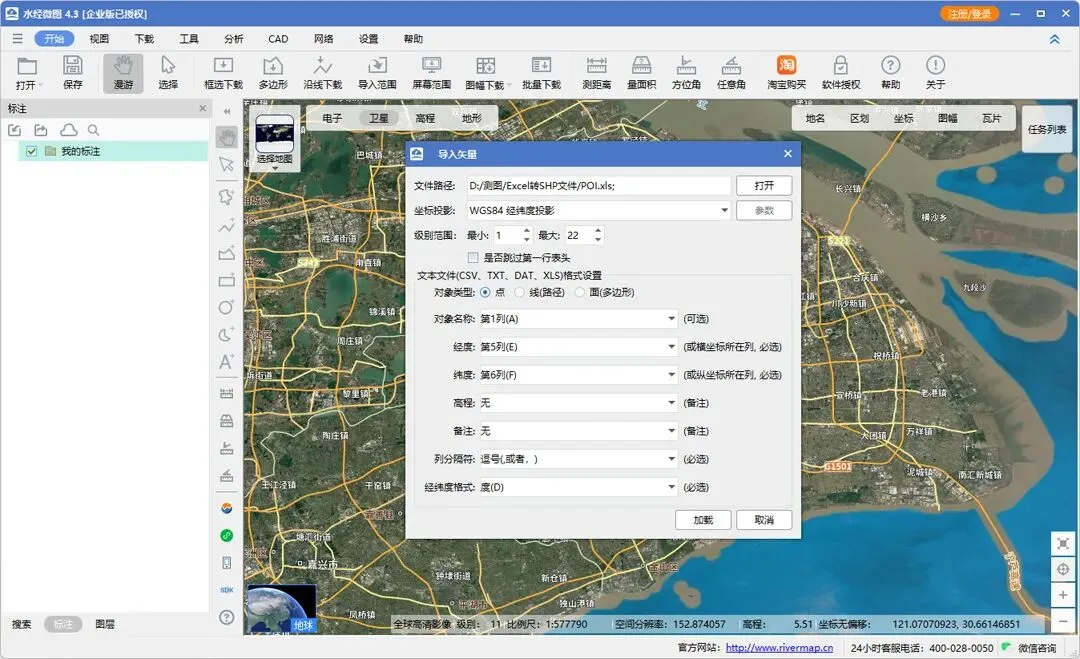The height and width of the screenshot is (659, 1080).
Task: Select the 线(路径) object type radio button
Action: [520, 292]
